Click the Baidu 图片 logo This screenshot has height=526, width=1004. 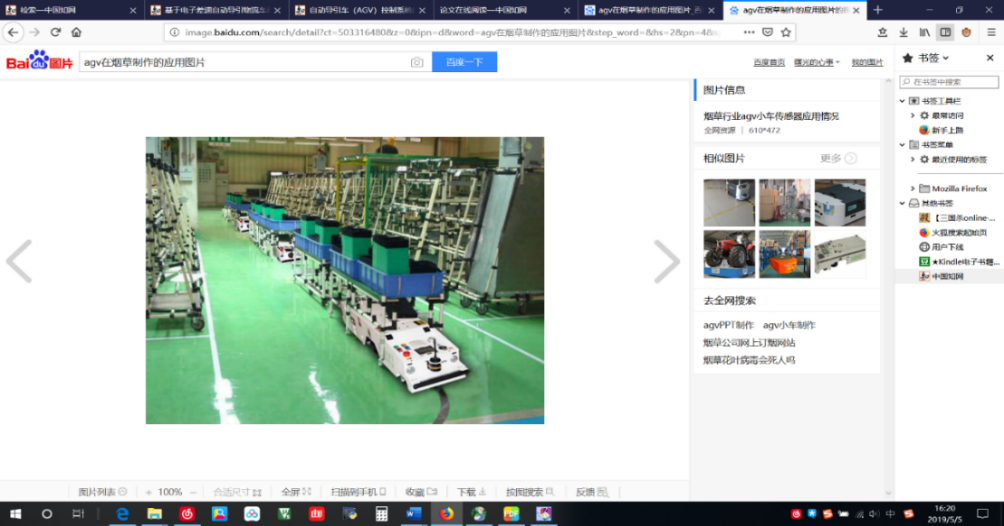coord(39,60)
